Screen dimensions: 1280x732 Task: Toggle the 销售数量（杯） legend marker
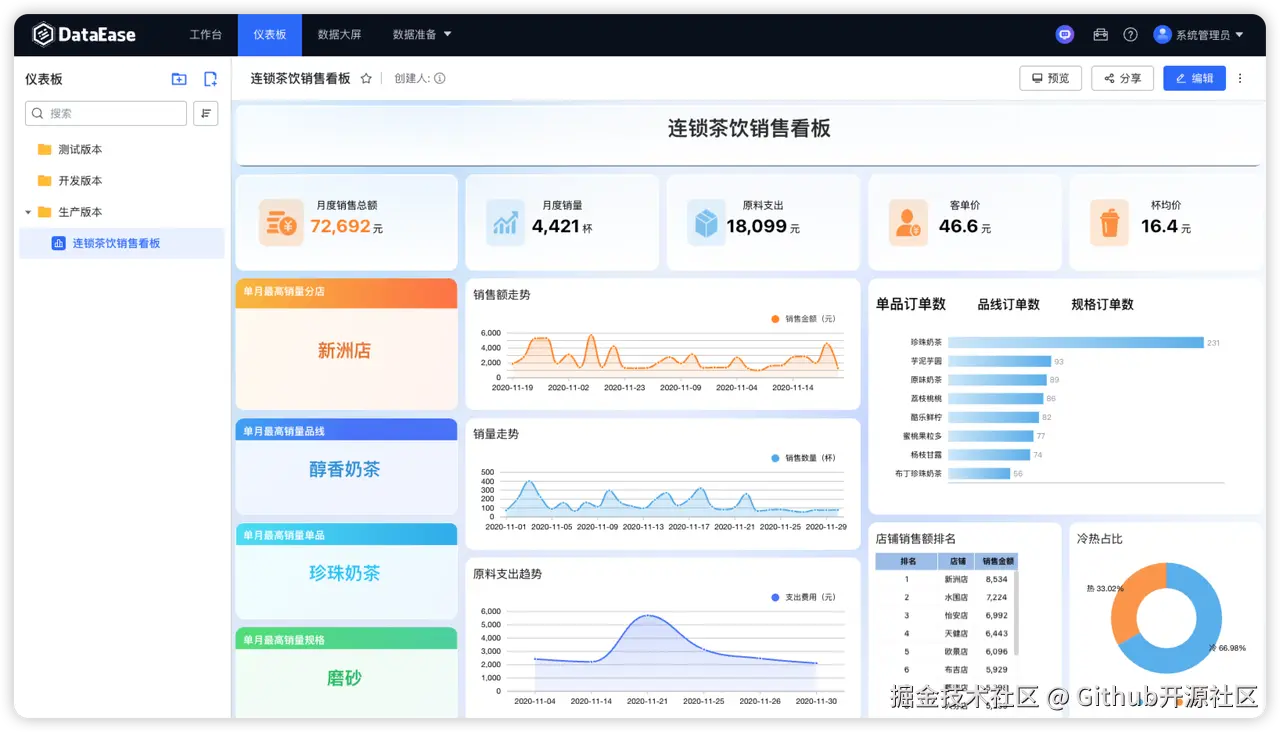(x=775, y=458)
